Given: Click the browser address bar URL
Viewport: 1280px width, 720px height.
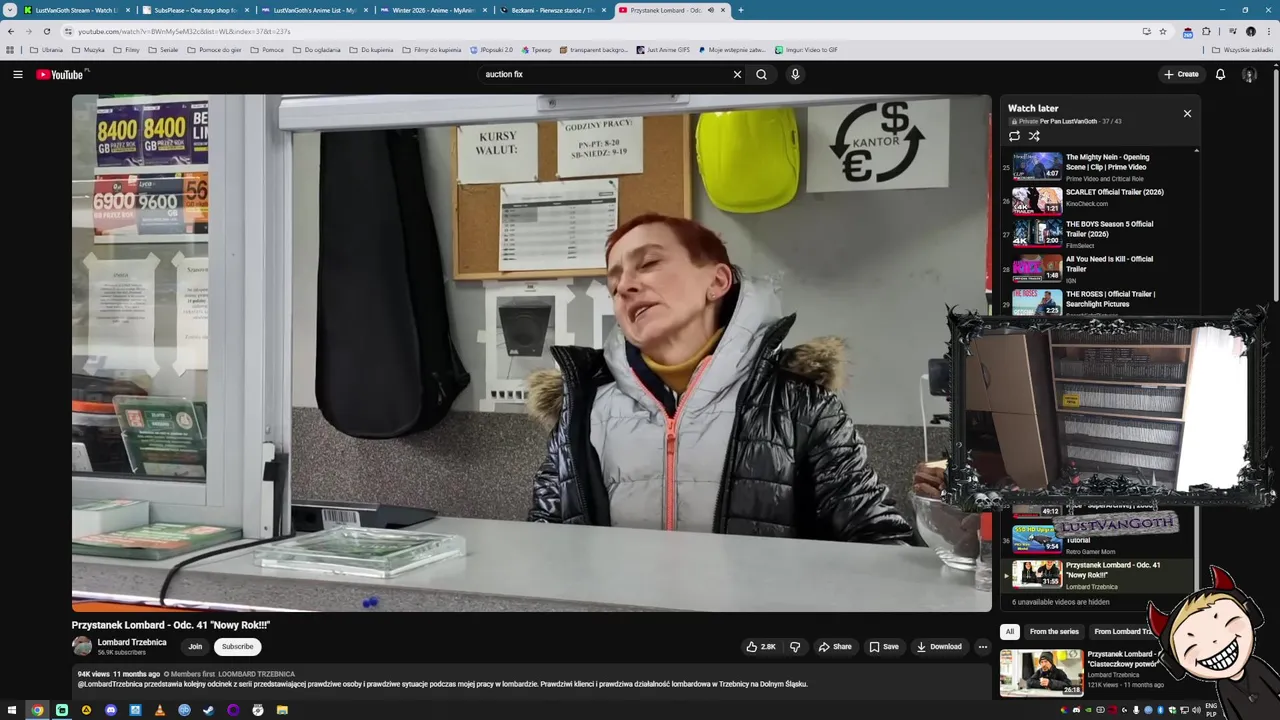Looking at the screenshot, I should tap(184, 31).
